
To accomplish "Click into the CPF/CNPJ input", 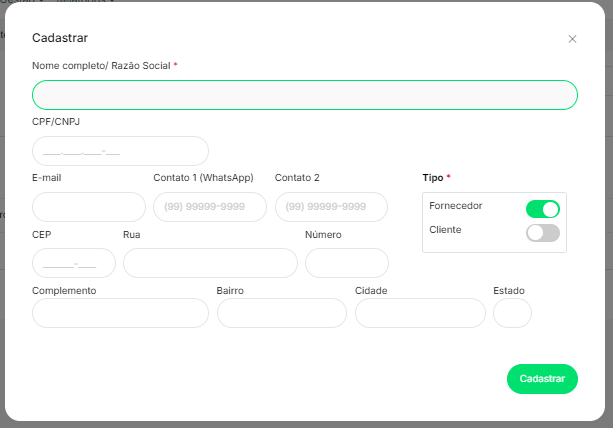I will coord(120,151).
